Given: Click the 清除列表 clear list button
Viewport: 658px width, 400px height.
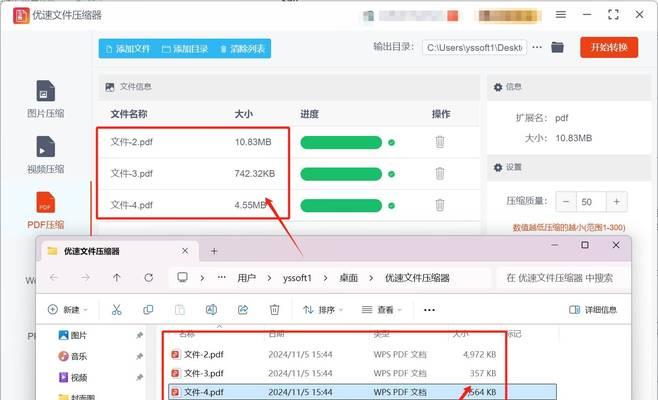Looking at the screenshot, I should pyautogui.click(x=243, y=49).
